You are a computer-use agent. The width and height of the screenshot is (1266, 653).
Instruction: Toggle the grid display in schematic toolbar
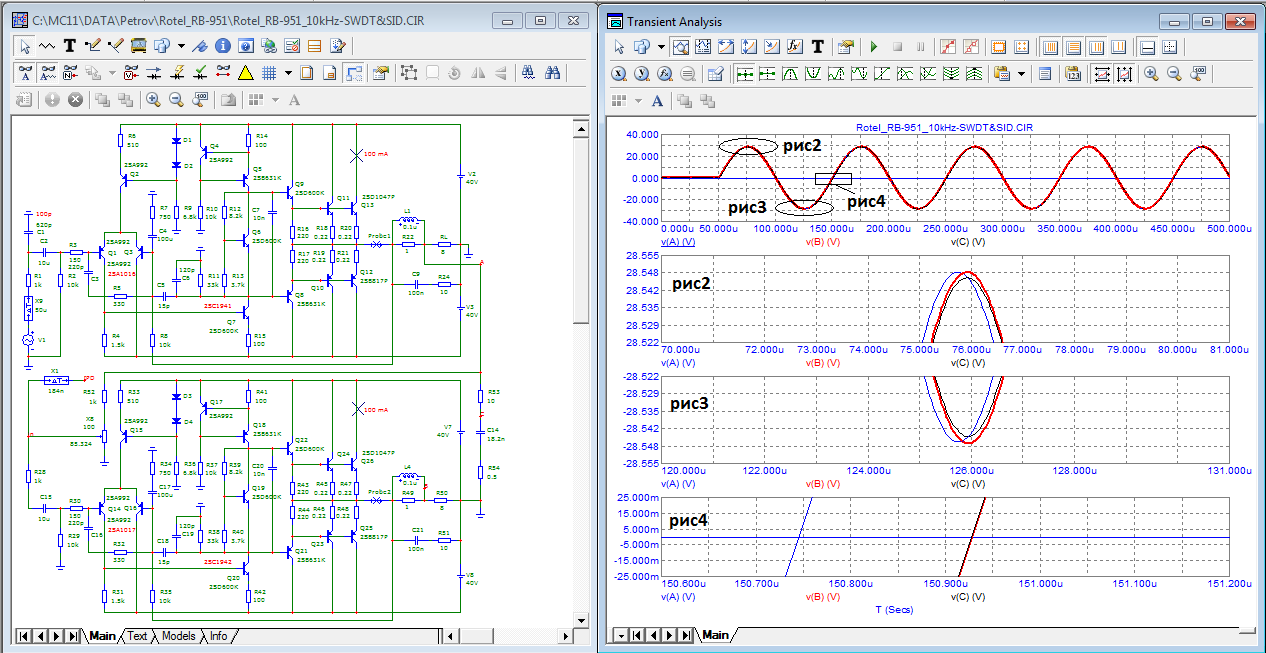click(x=269, y=73)
